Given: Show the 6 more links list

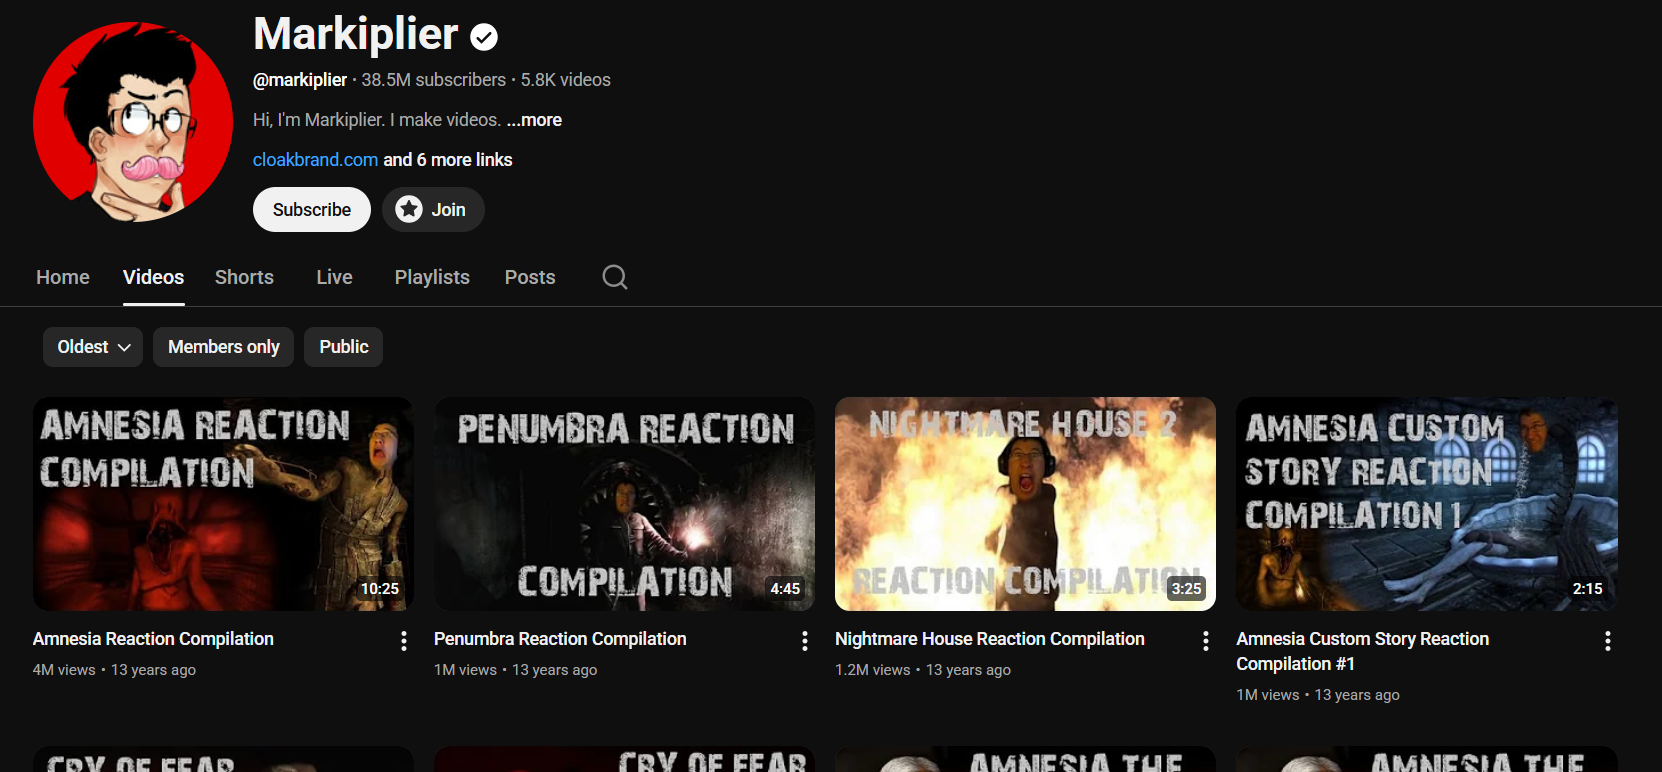Looking at the screenshot, I should (448, 160).
